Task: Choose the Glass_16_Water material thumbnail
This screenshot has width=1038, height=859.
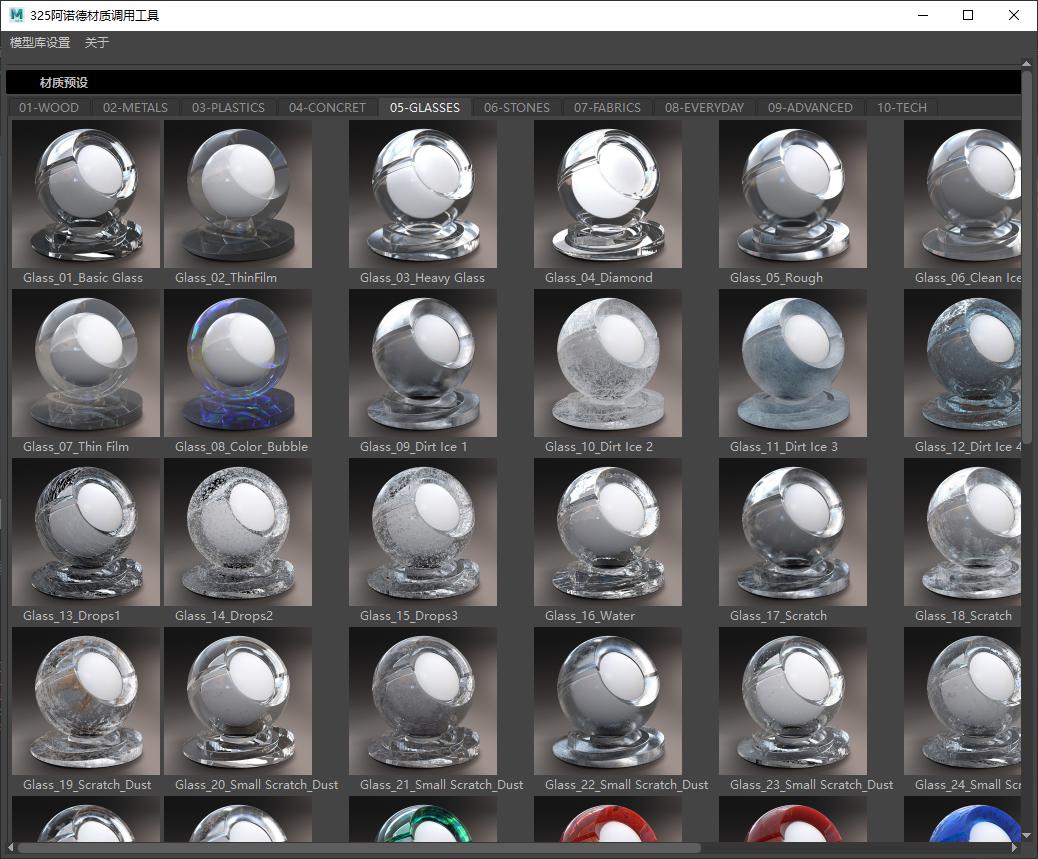Action: 608,532
